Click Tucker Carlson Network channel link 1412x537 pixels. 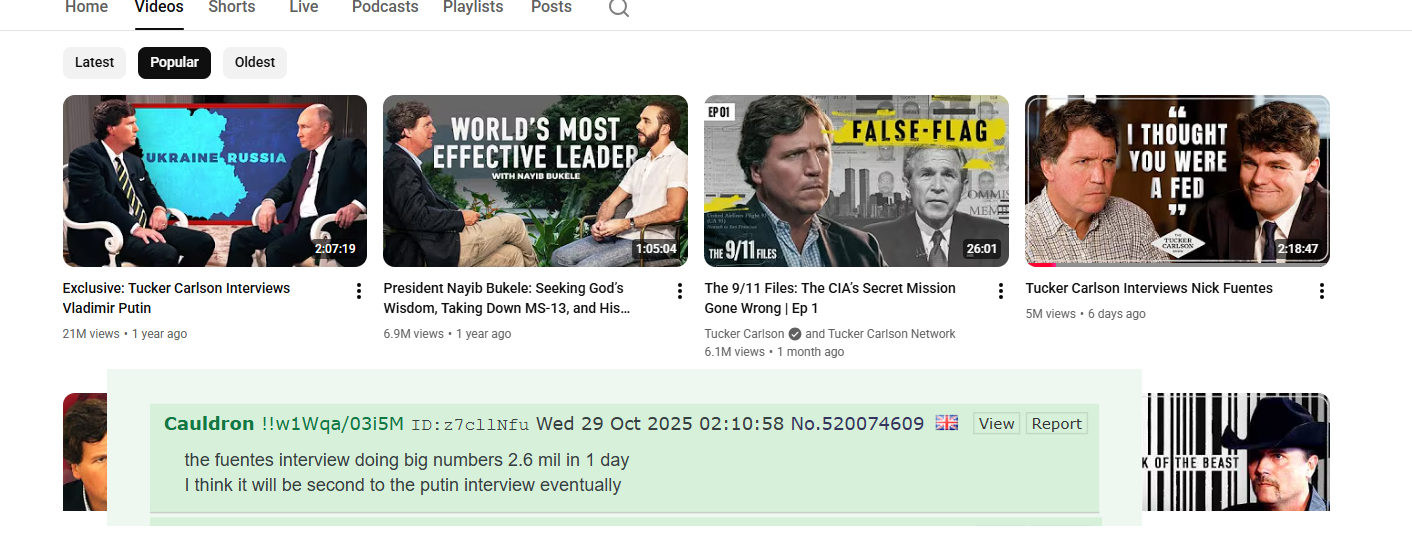pyautogui.click(x=892, y=334)
